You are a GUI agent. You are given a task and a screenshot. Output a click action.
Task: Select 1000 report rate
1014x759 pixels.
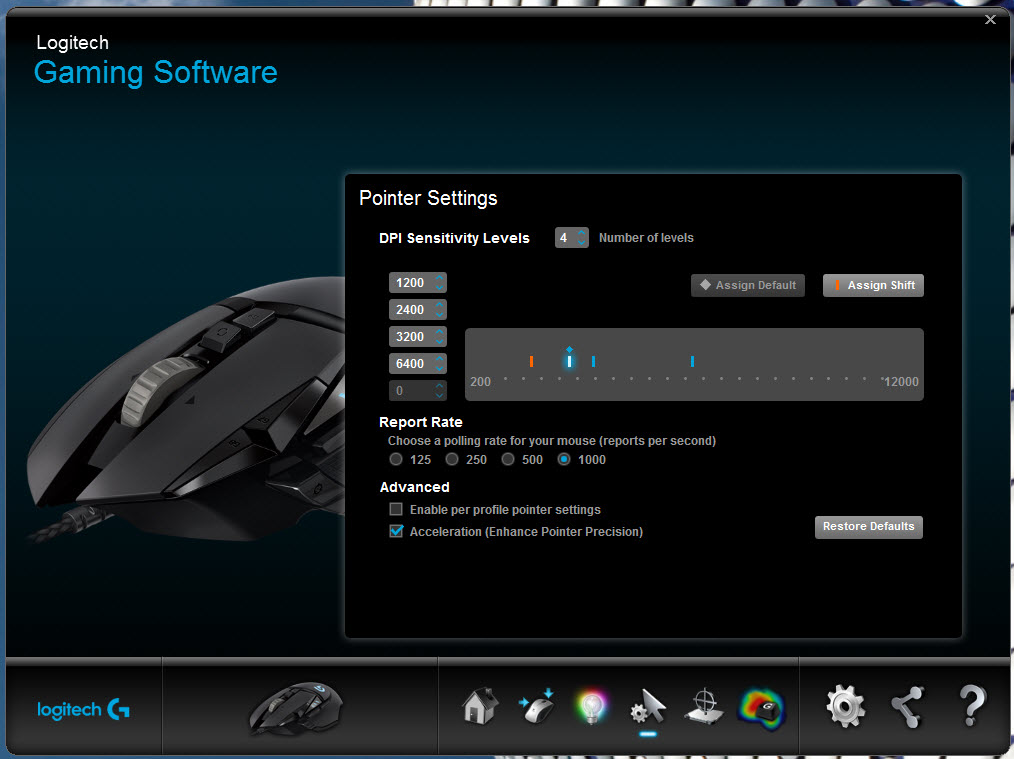click(x=564, y=460)
